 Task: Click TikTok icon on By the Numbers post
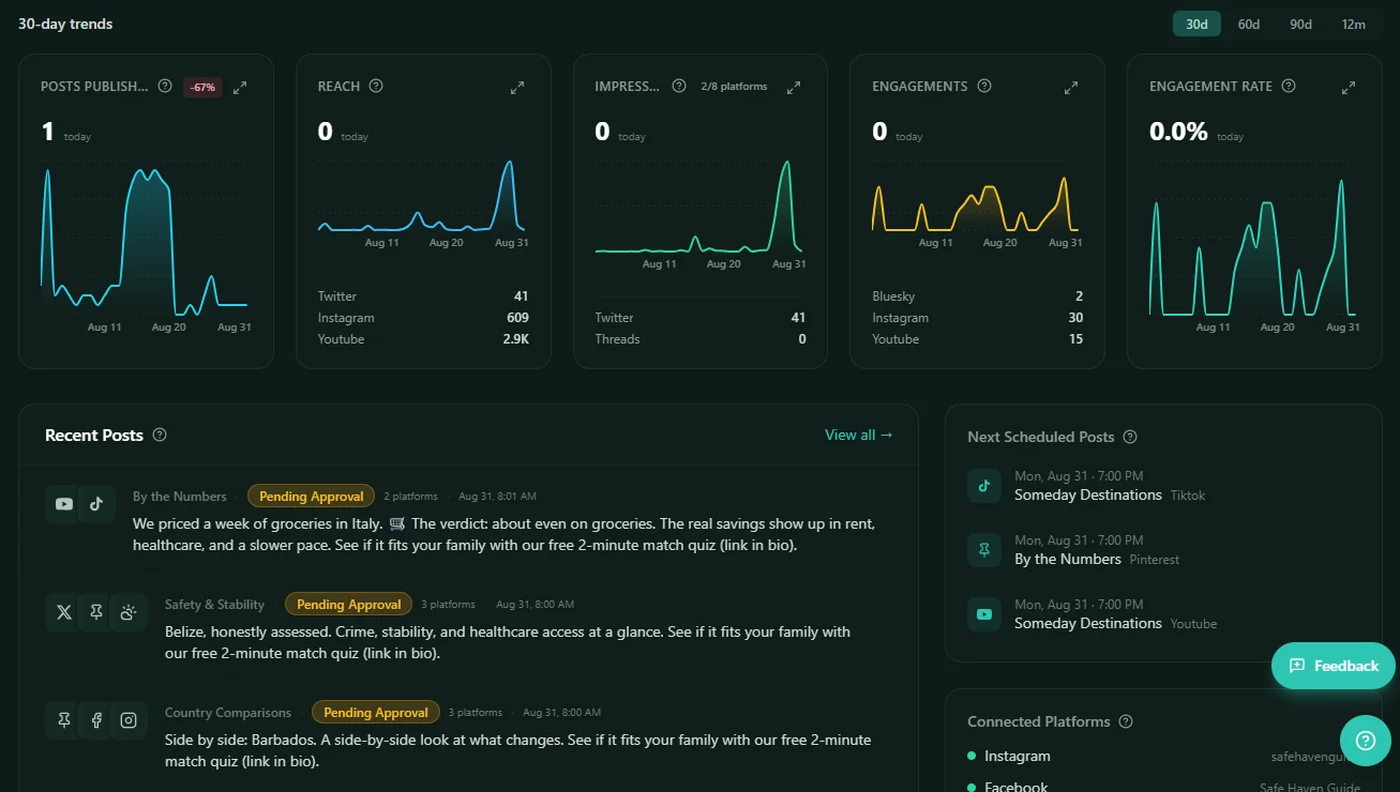coord(96,504)
